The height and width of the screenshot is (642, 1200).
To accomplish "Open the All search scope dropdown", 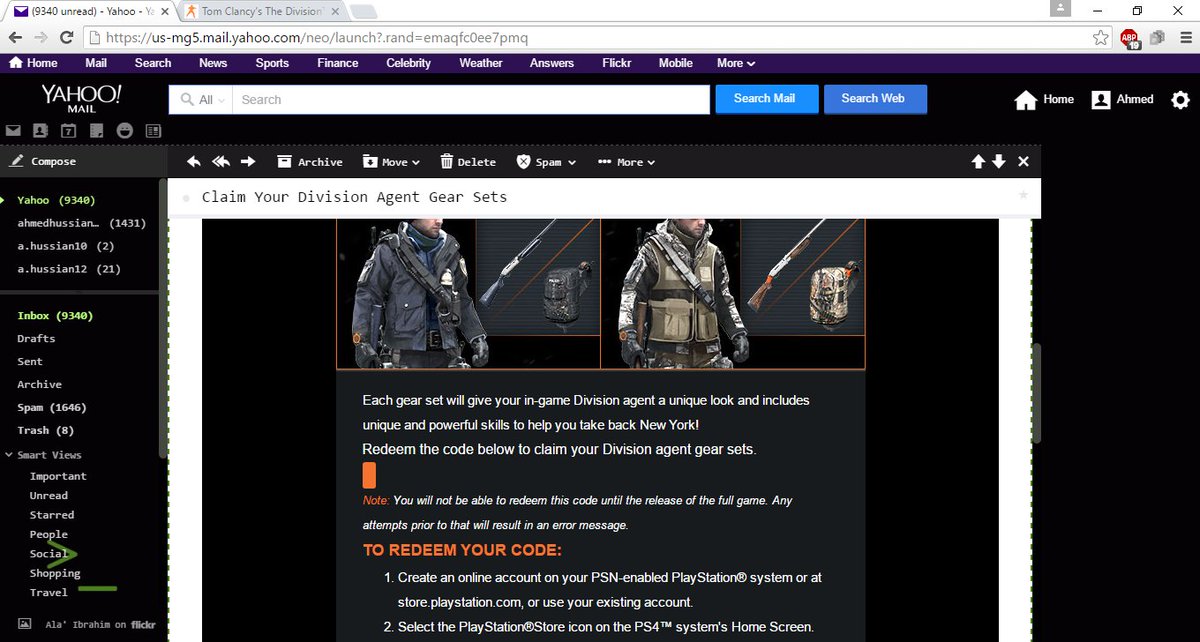I will click(201, 100).
